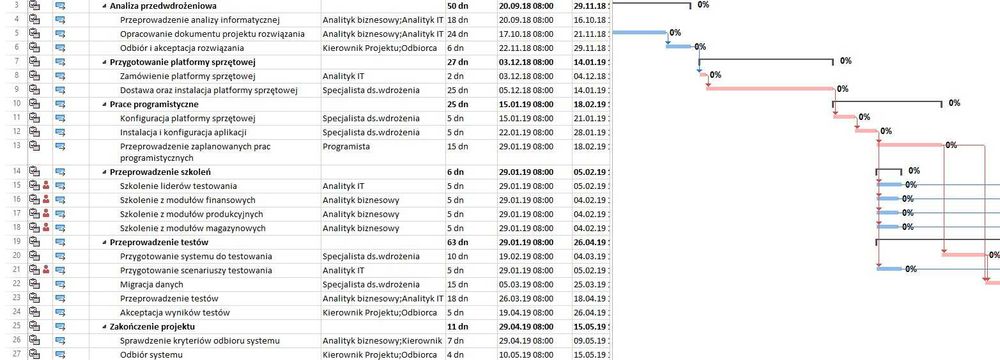Click task mode icon for Odbiór systemu
The width and height of the screenshot is (1000, 360).
pos(61,354)
